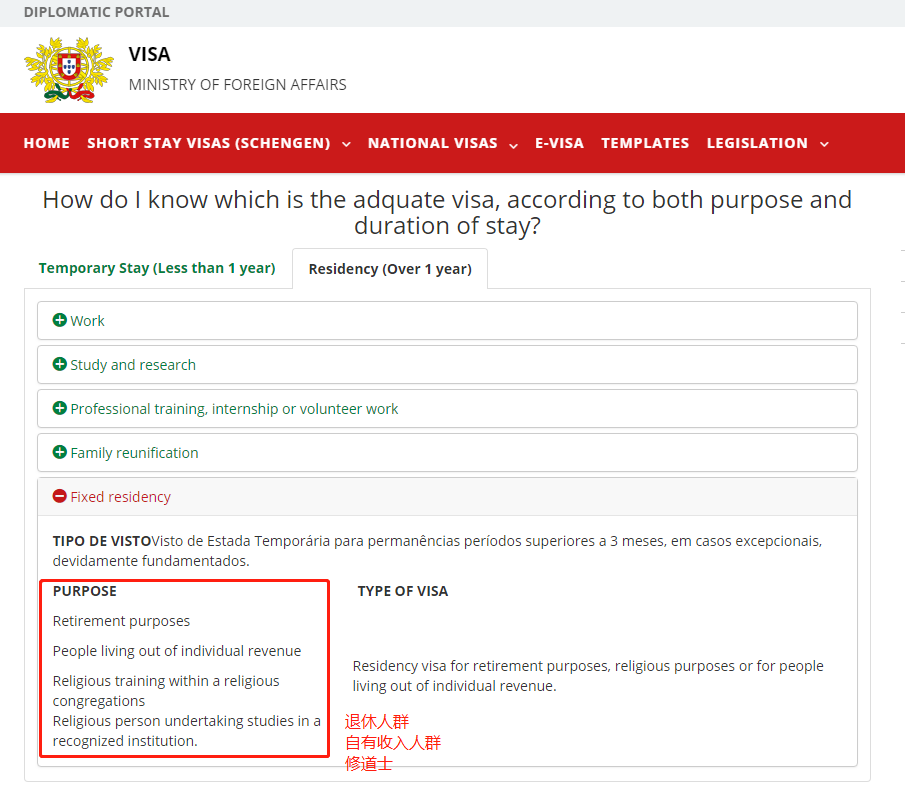Click the TYPE OF VISA column header
Viewport: 905px width, 810px height.
403,591
